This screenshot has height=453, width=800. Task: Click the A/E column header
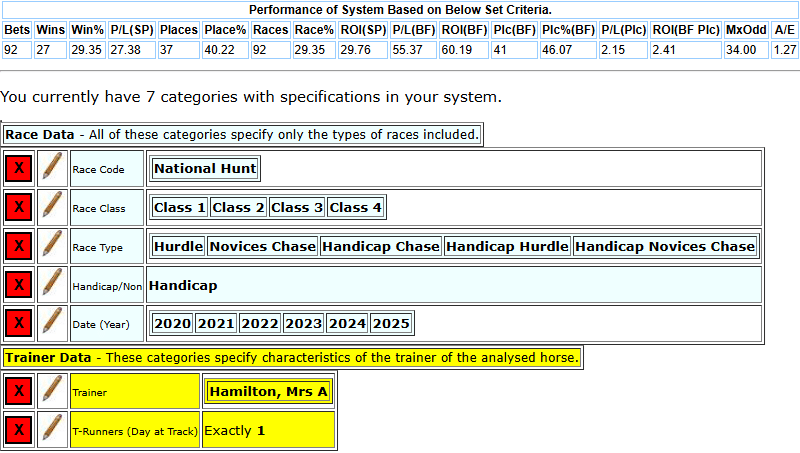[785, 30]
